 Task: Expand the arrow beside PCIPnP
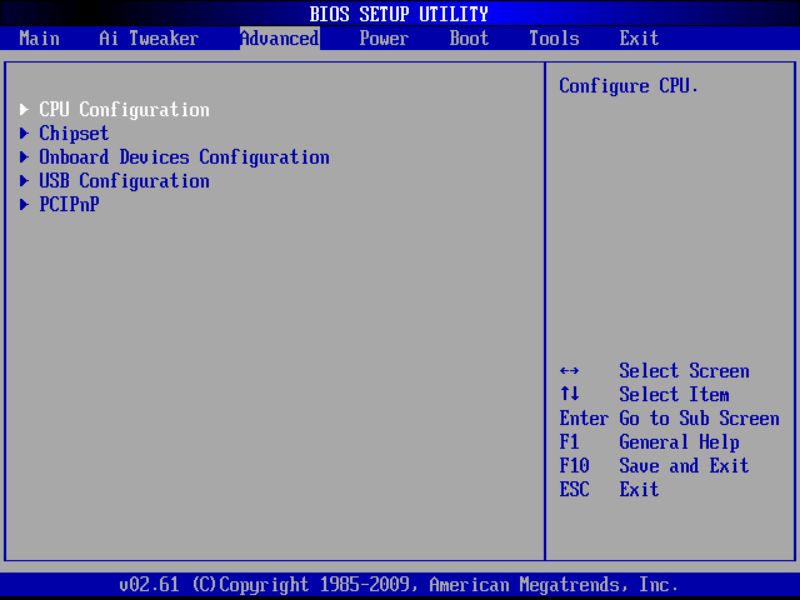pyautogui.click(x=24, y=205)
